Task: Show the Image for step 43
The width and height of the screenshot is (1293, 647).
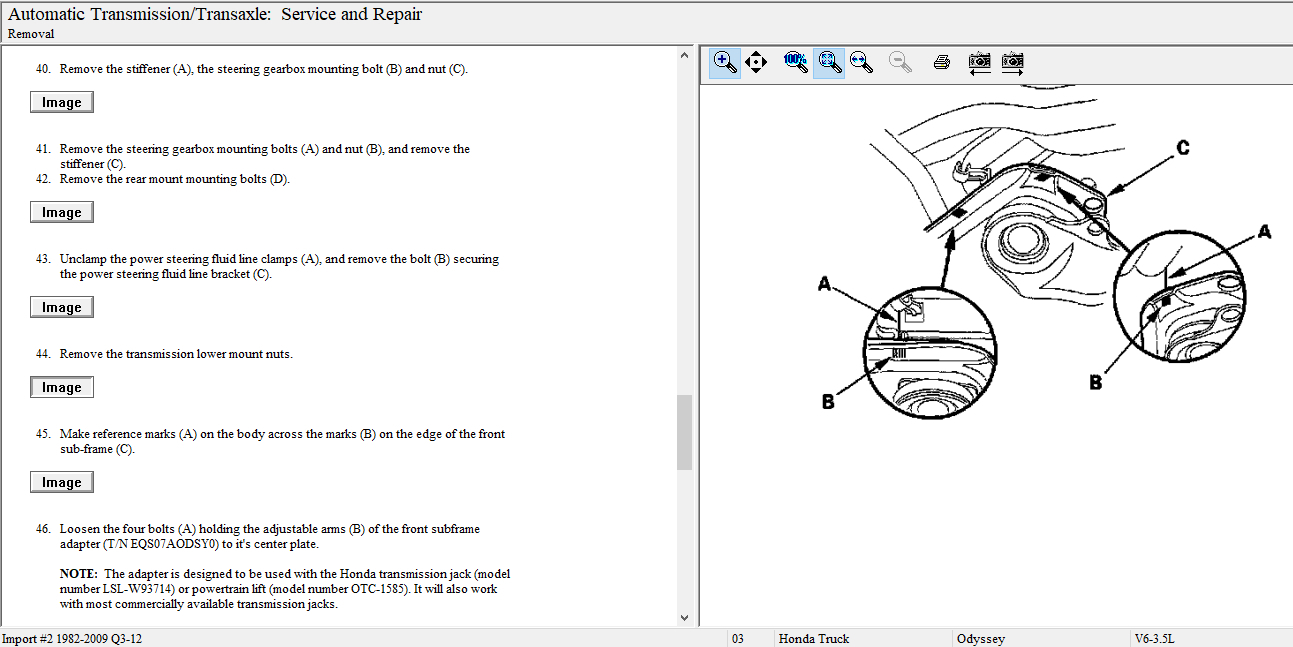Action: [62, 307]
